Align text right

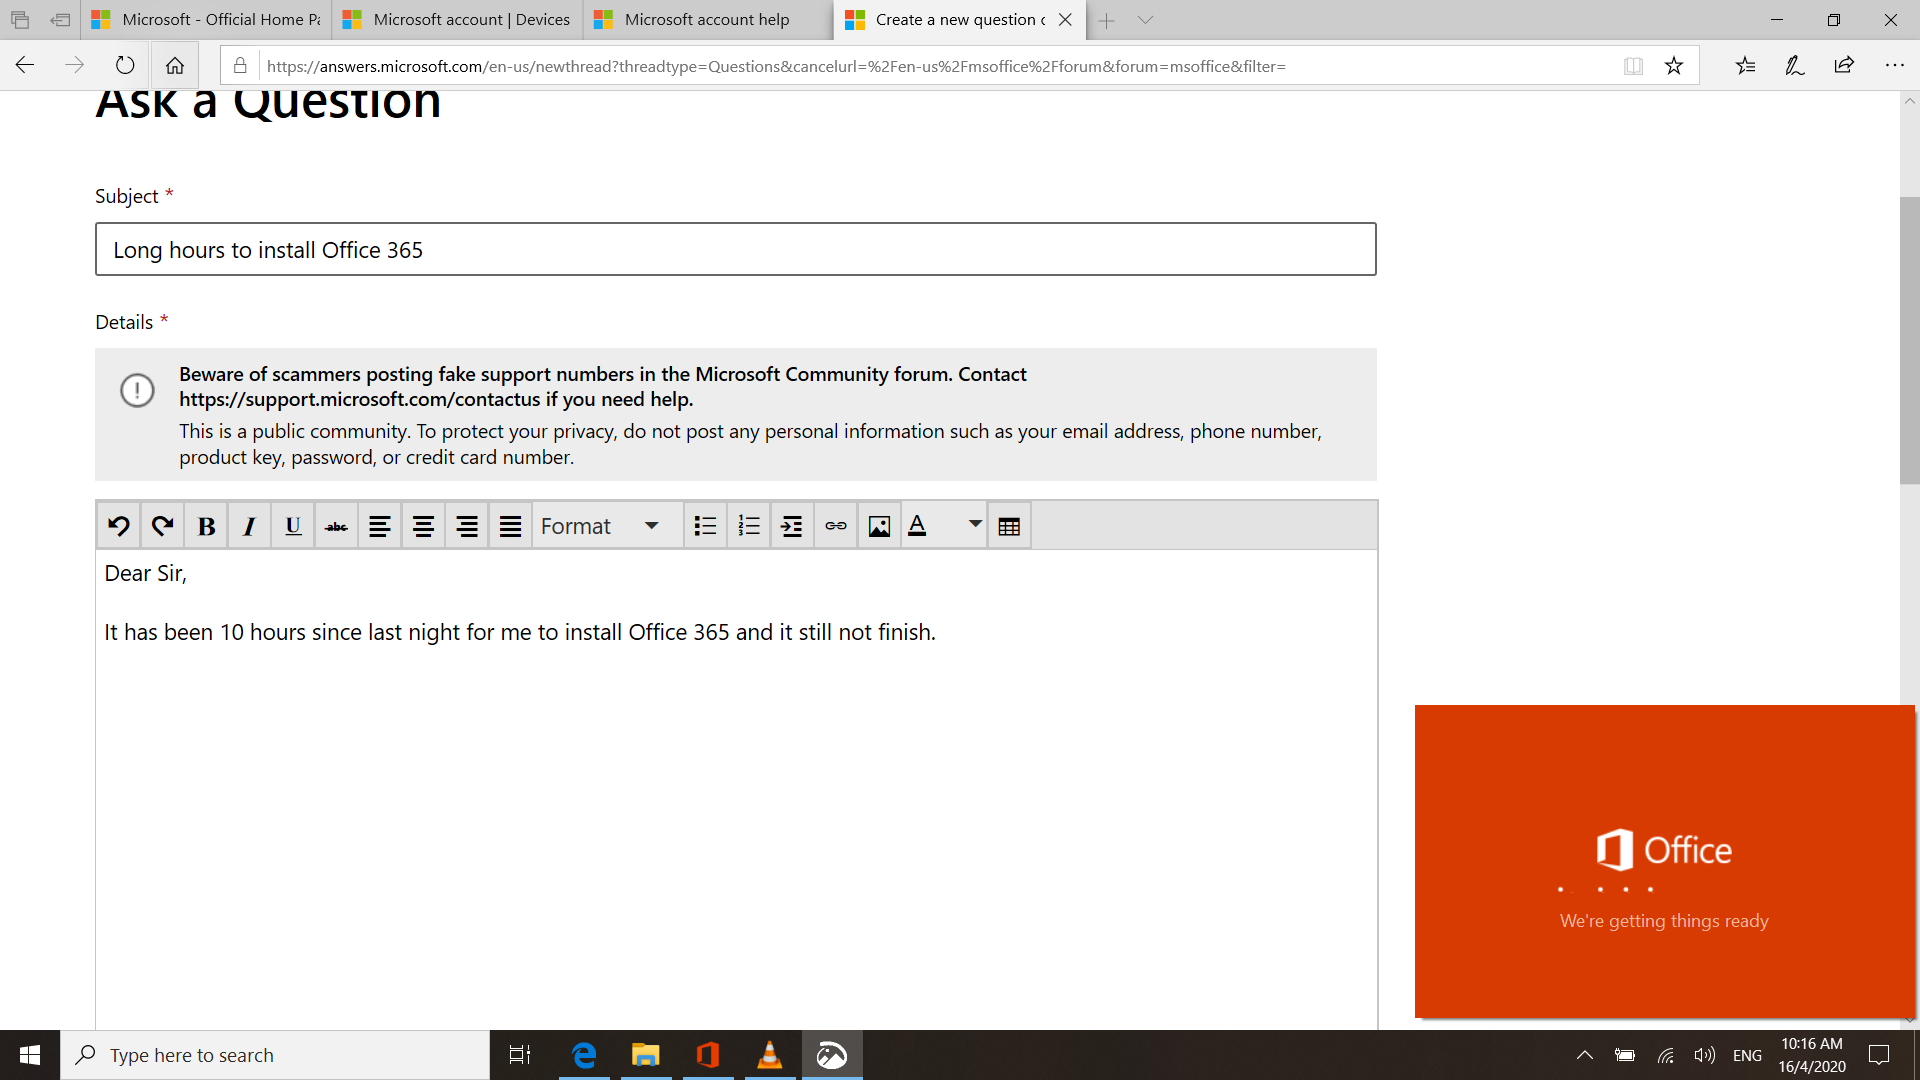(x=467, y=526)
